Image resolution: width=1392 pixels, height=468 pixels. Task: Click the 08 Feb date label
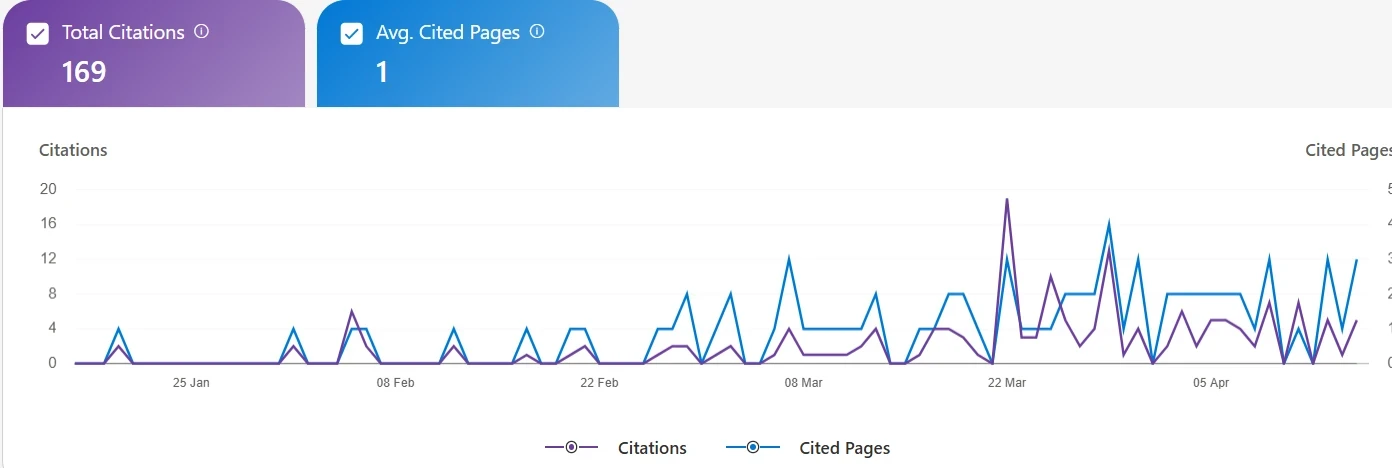395,382
